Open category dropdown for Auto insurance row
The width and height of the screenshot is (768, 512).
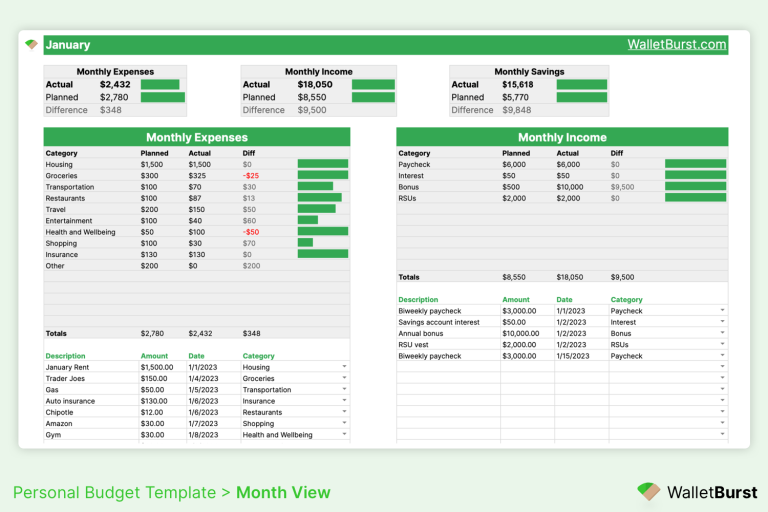point(344,400)
